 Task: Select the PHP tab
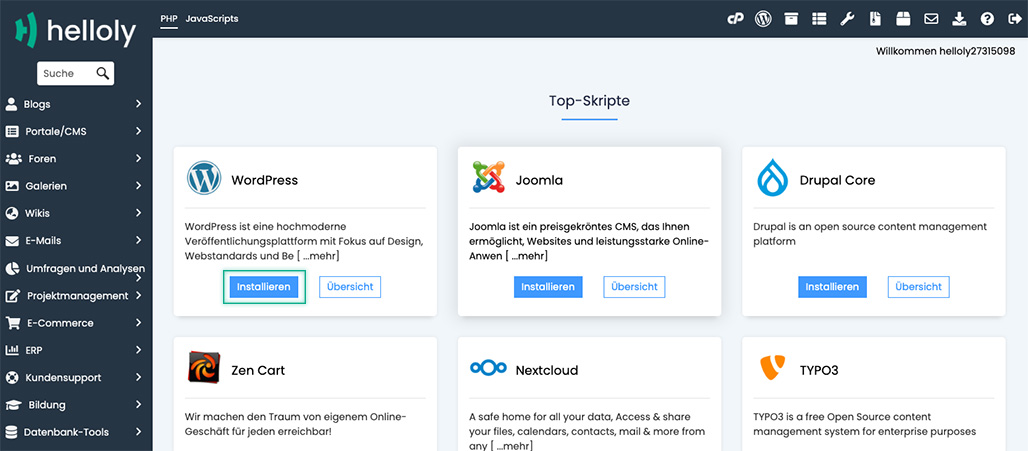click(168, 19)
